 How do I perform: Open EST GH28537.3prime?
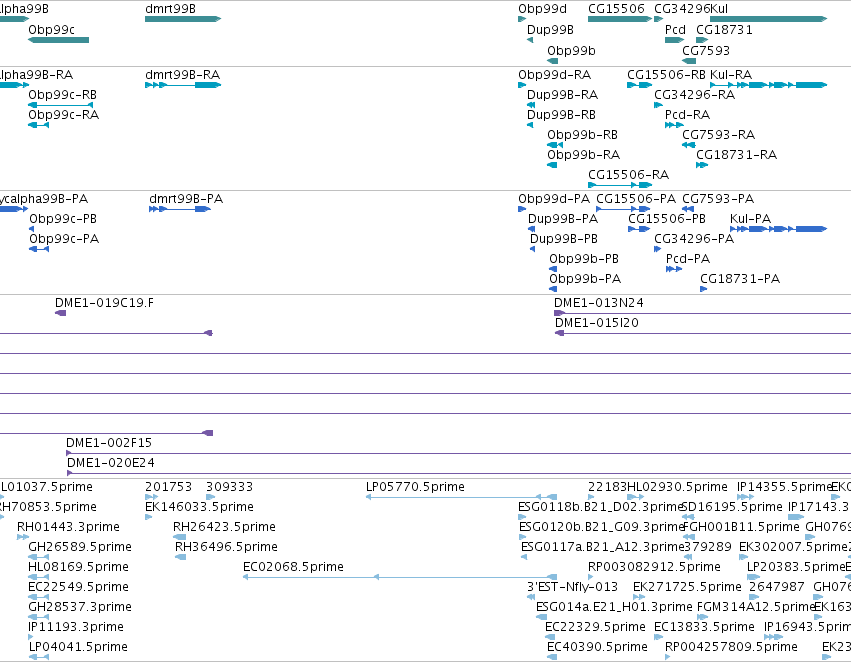[x=80, y=607]
